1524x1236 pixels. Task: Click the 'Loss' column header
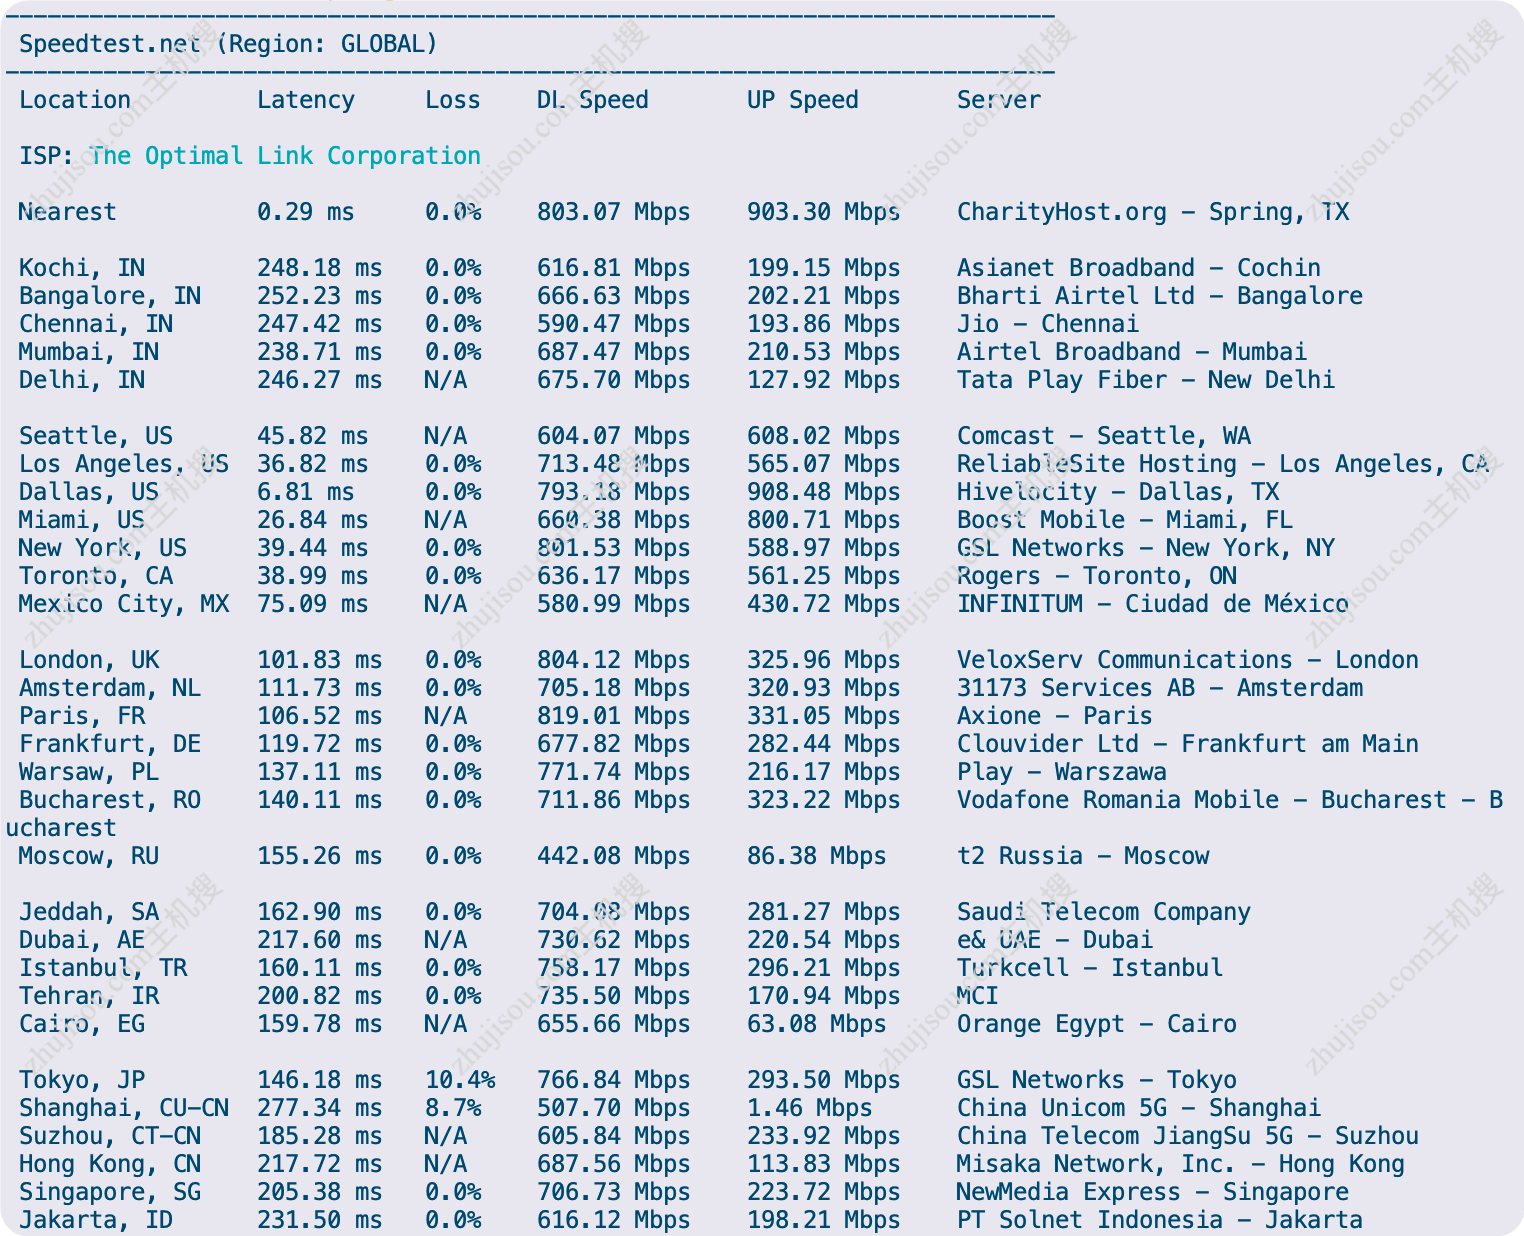[x=453, y=100]
